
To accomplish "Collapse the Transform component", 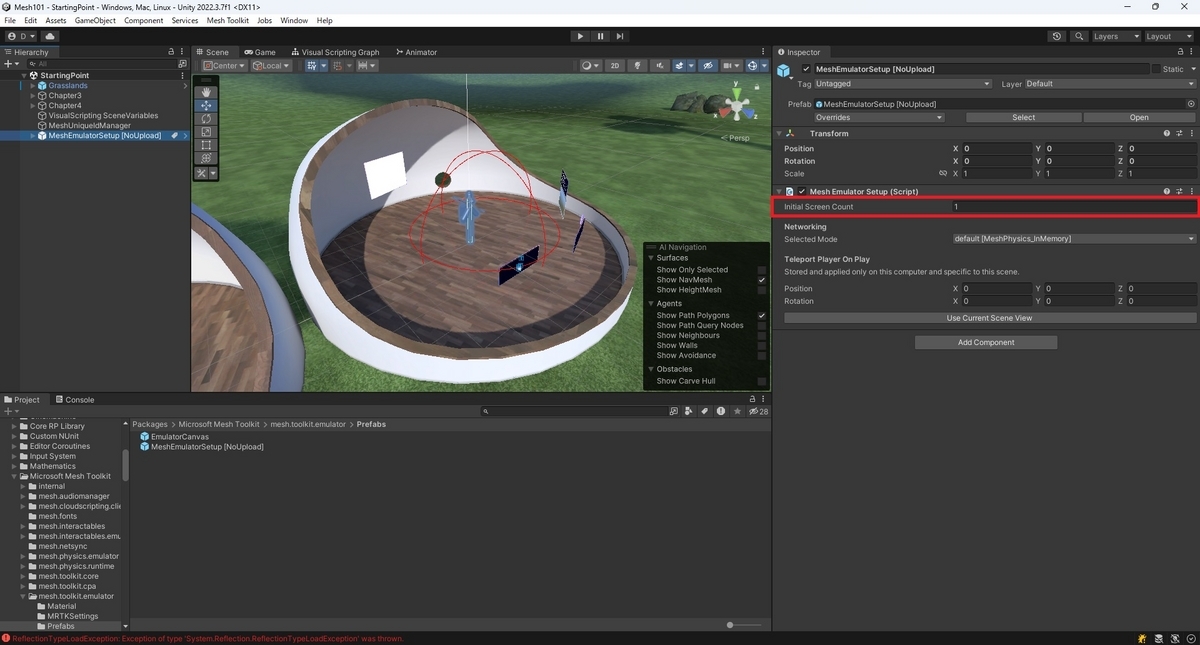I will [779, 133].
